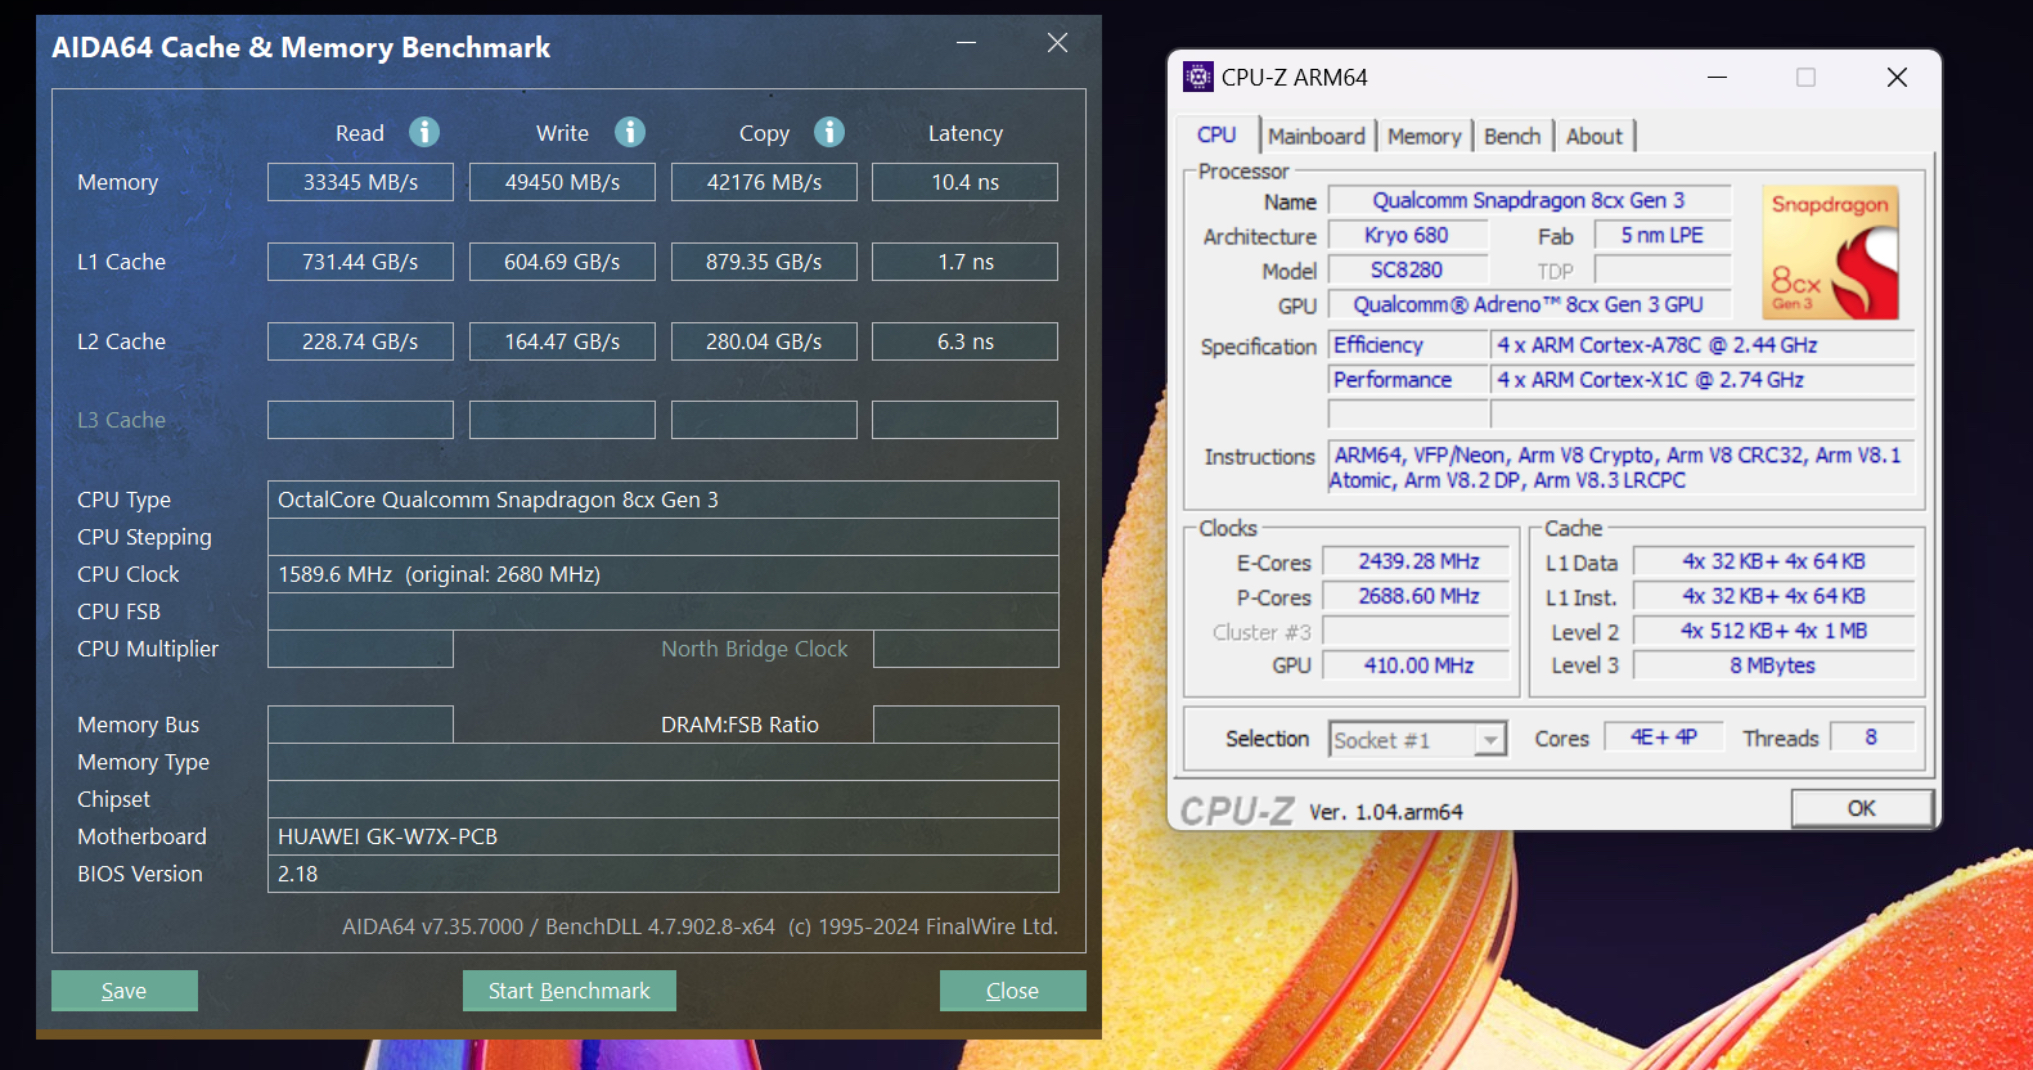Click the Snapdragon 8cx Gen 3 logo
Image resolution: width=2033 pixels, height=1070 pixels.
click(1830, 252)
